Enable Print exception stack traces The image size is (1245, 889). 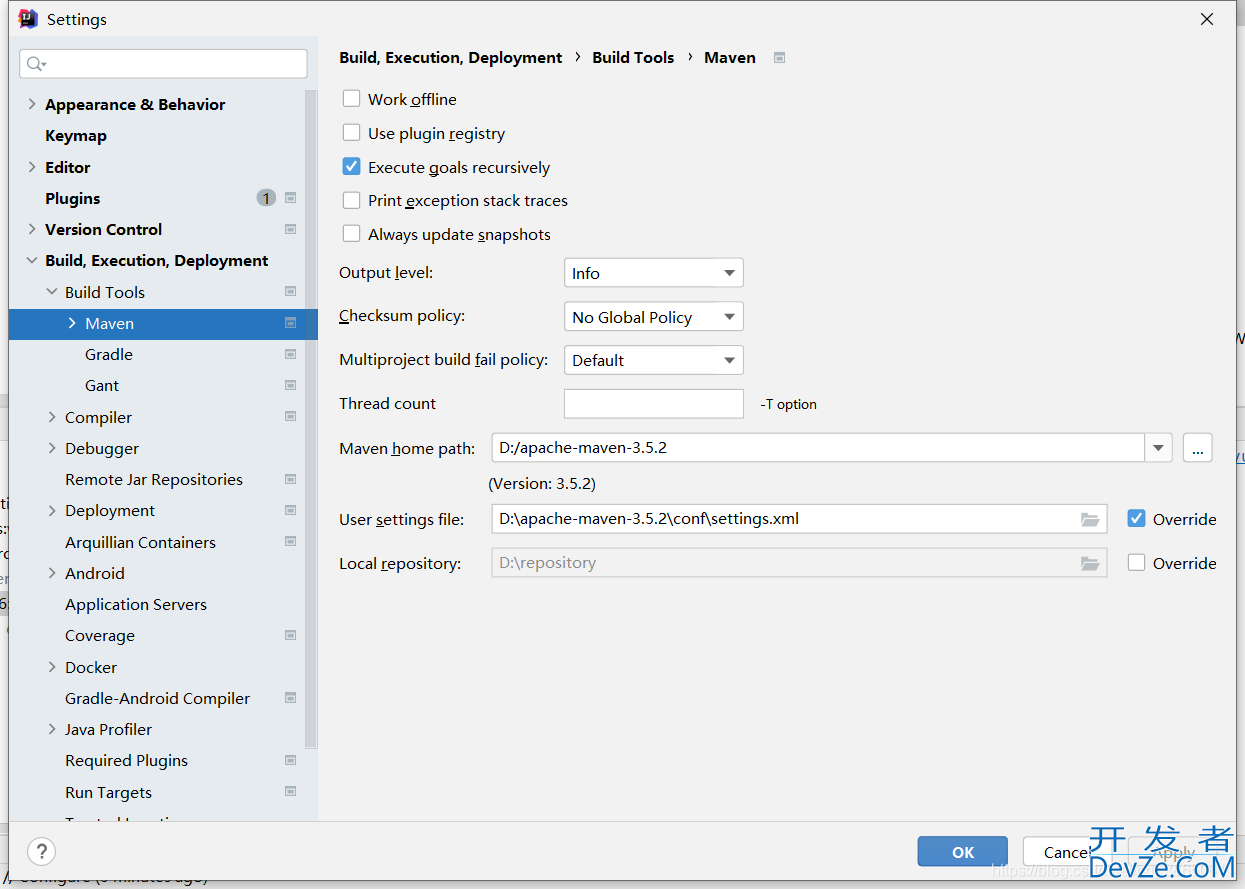coord(351,200)
